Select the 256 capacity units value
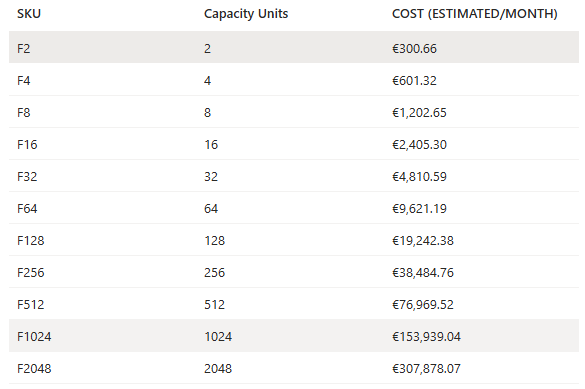The height and width of the screenshot is (389, 585). coord(215,273)
